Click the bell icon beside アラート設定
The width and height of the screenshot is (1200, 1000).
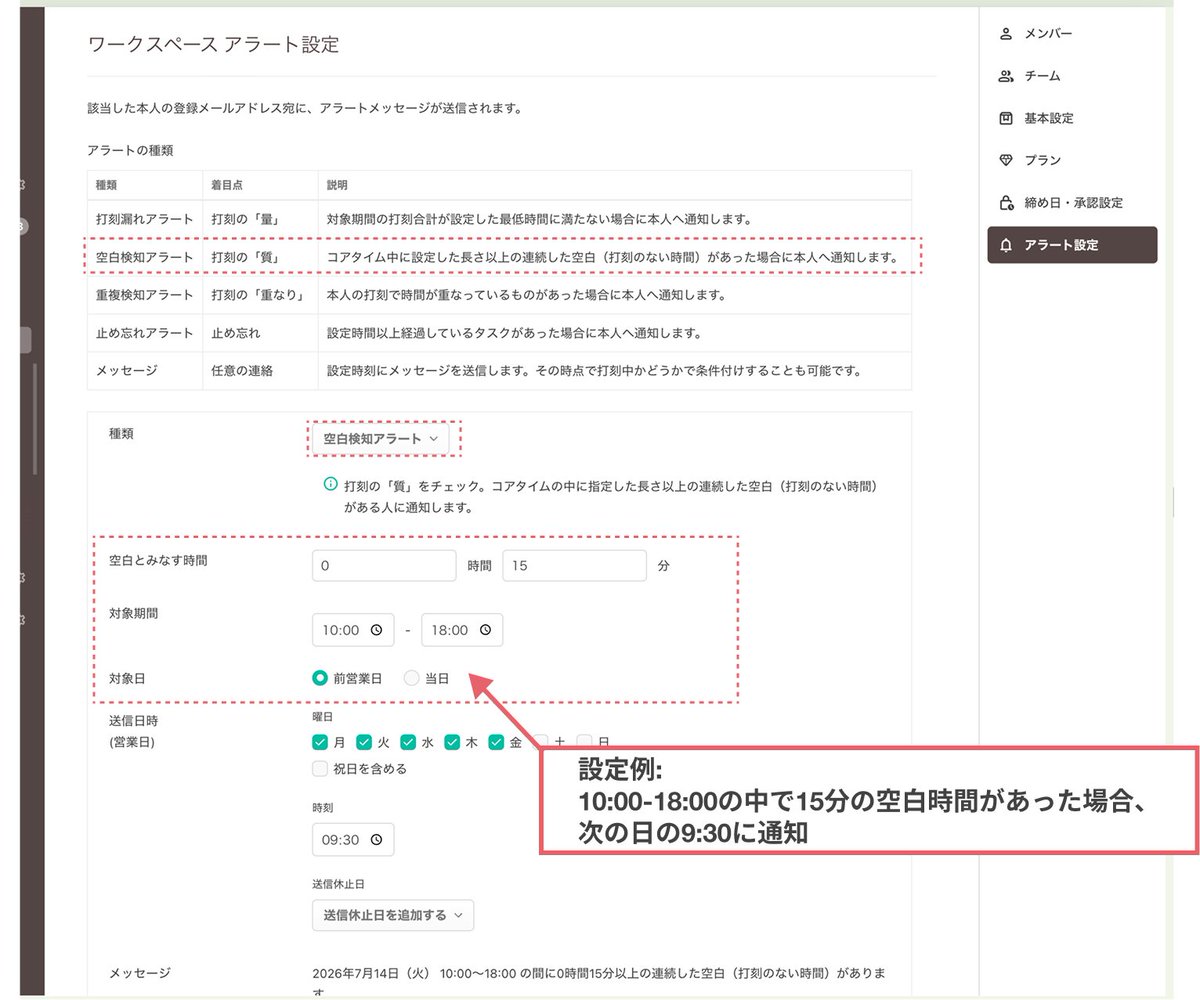1006,245
